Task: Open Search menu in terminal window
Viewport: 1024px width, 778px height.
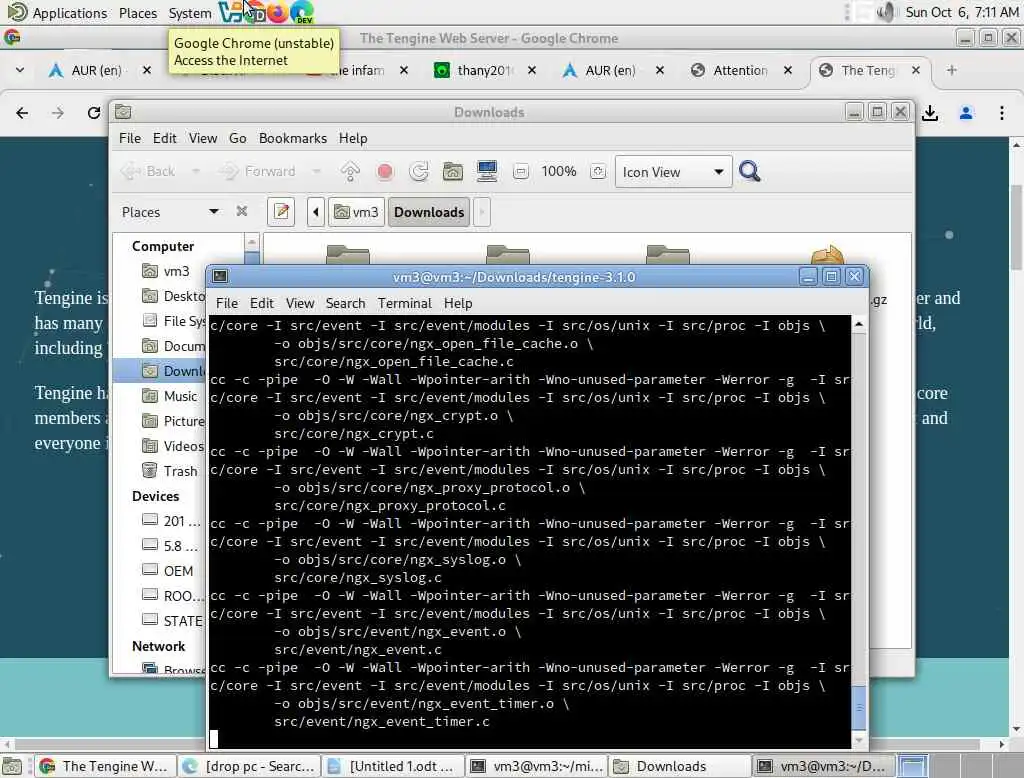Action: tap(345, 303)
